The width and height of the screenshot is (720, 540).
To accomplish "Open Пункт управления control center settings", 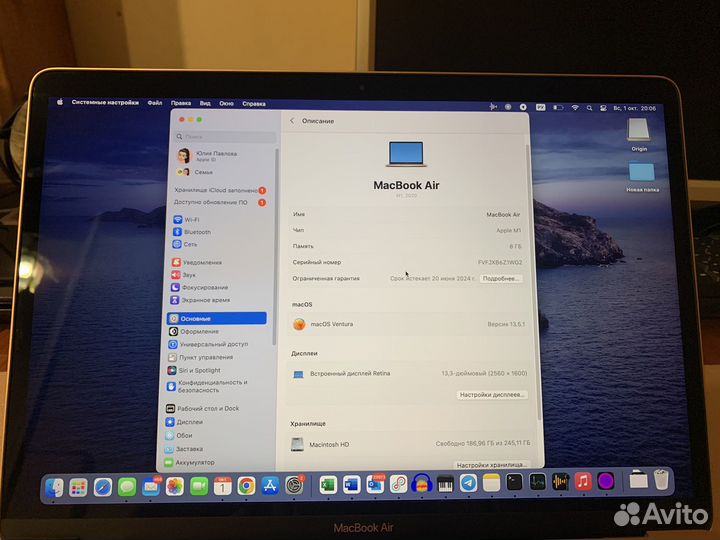I will tap(200, 357).
